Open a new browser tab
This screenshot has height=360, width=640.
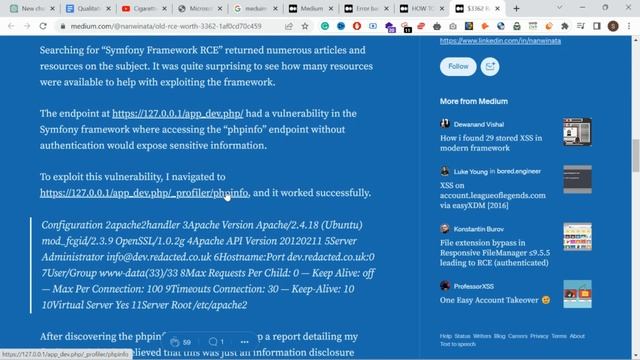coord(516,9)
